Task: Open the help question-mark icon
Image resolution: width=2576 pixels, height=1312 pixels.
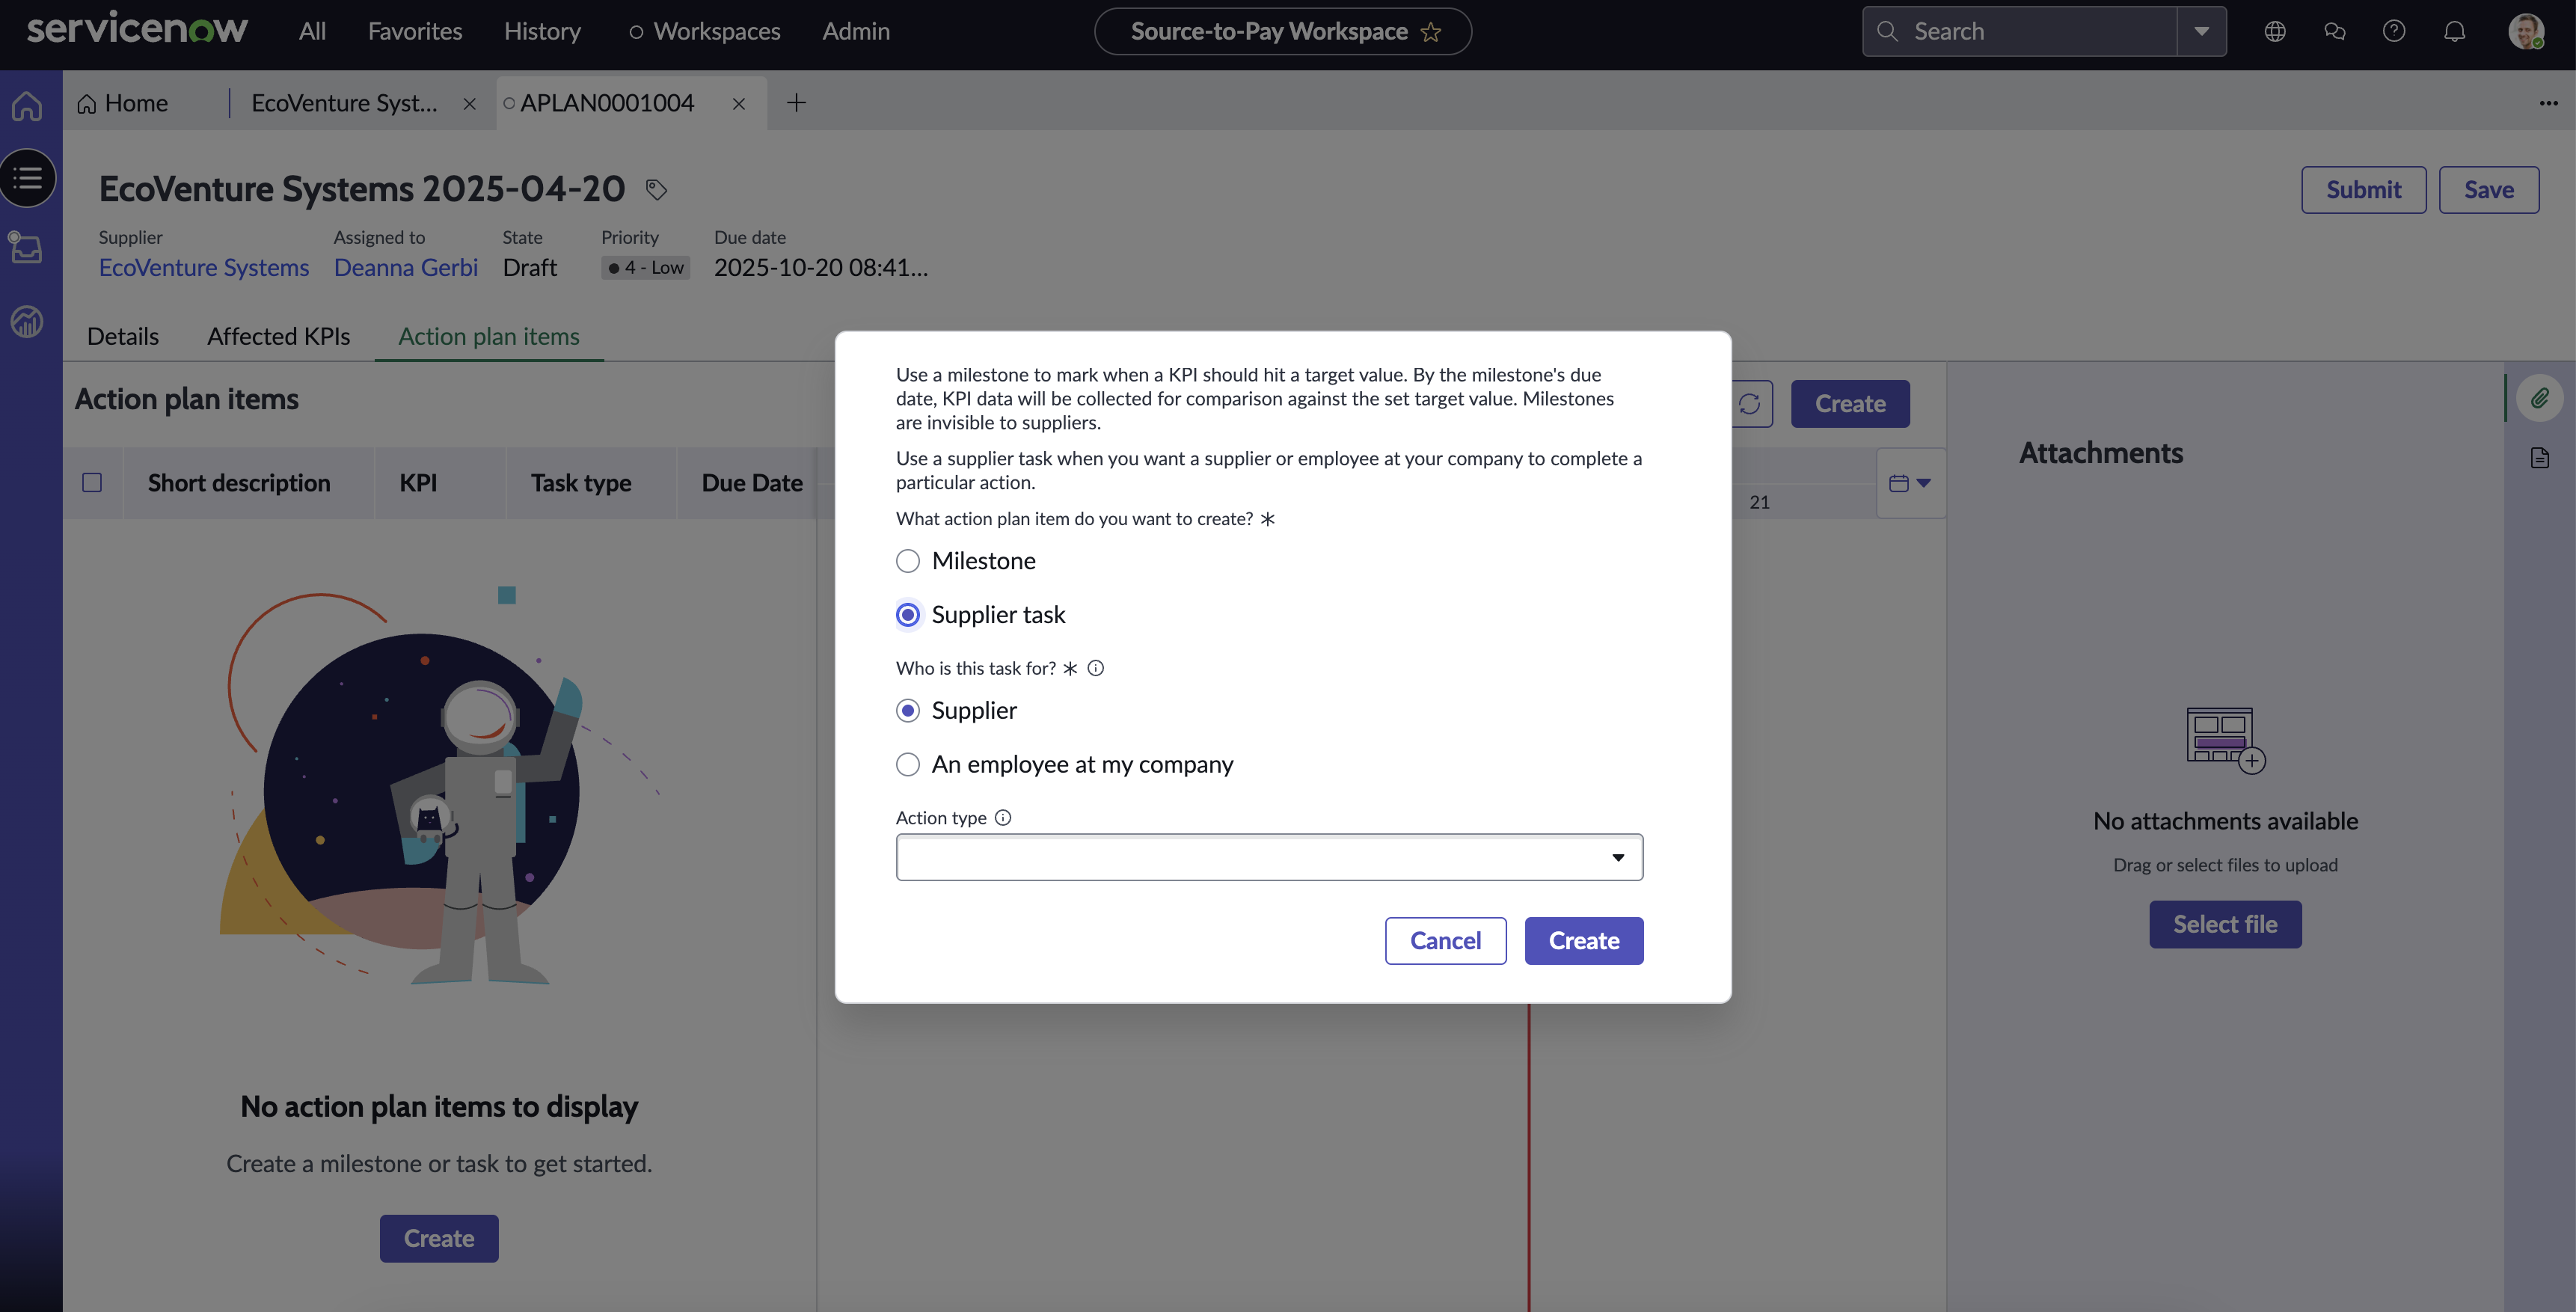Action: tap(2394, 31)
